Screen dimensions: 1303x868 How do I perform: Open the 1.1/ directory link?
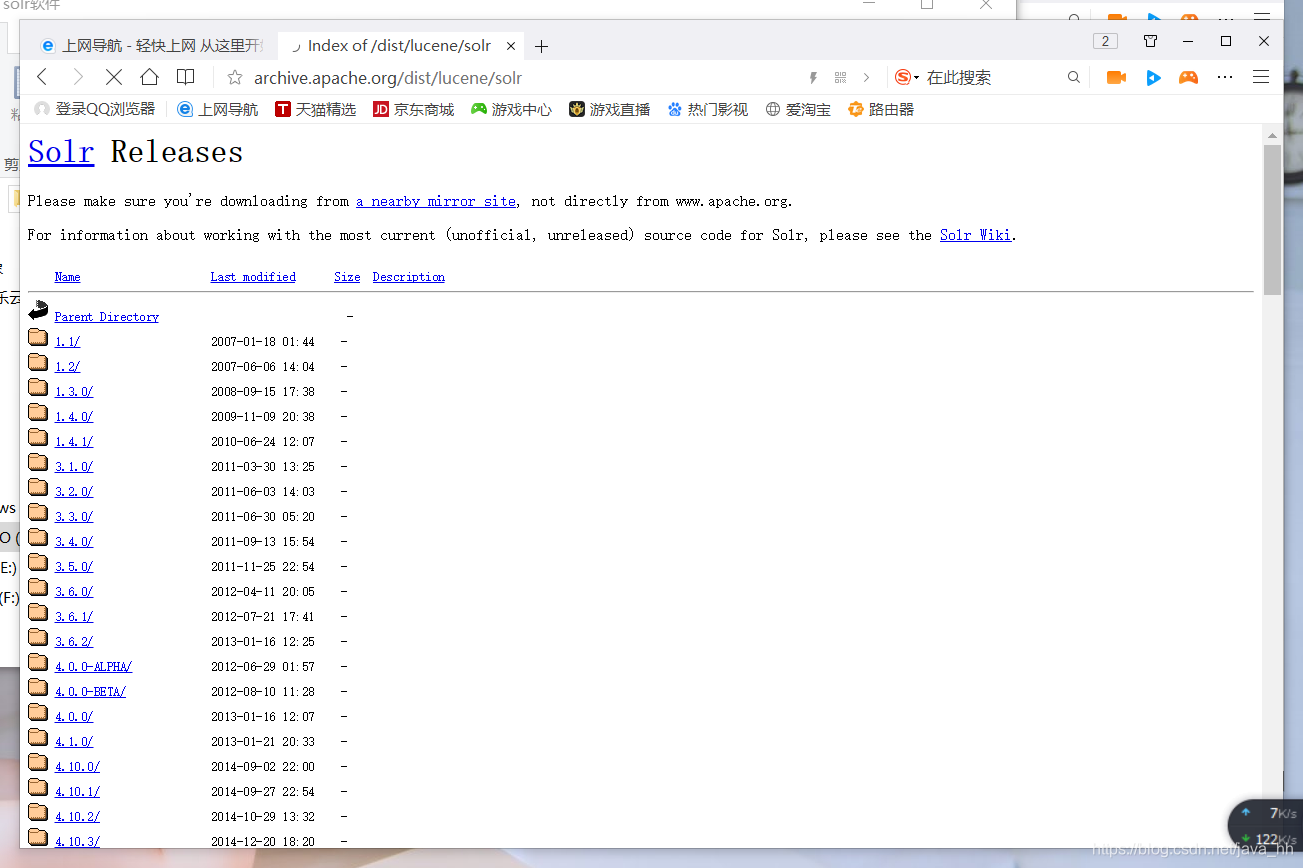[67, 342]
